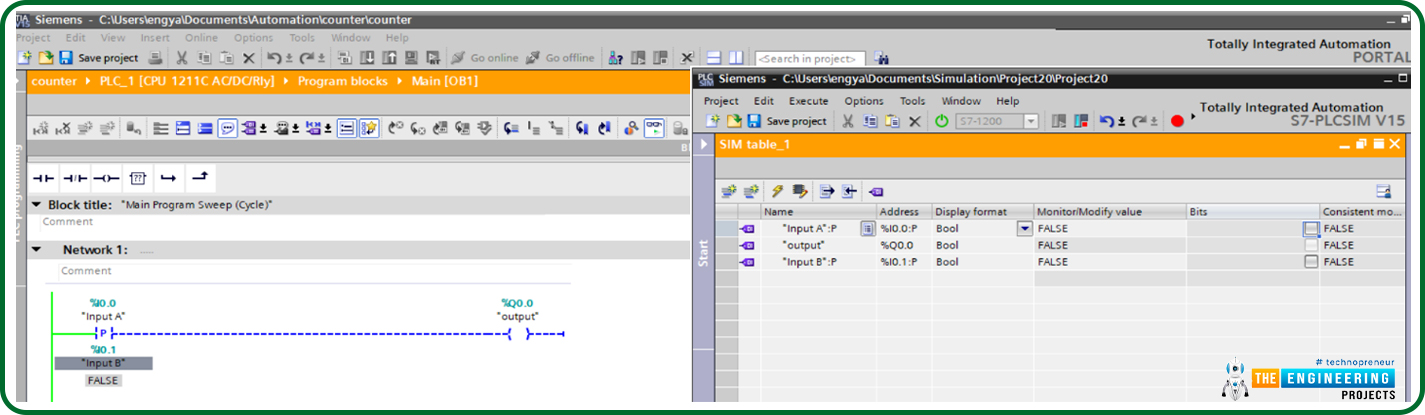1425x415 pixels.
Task: Open the S7-1200 PLC type dropdown
Action: (x=1032, y=121)
